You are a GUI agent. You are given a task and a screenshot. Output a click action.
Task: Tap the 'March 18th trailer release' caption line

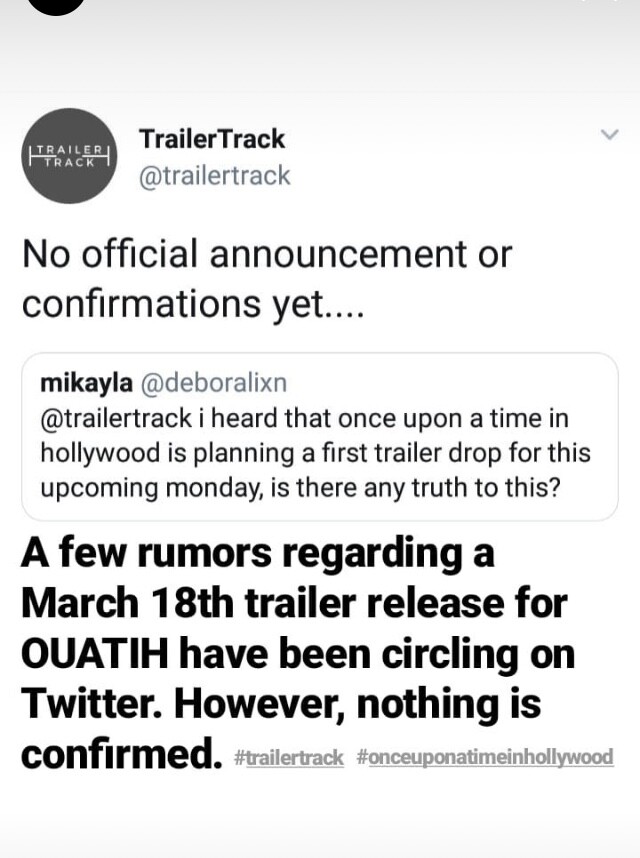tap(294, 603)
